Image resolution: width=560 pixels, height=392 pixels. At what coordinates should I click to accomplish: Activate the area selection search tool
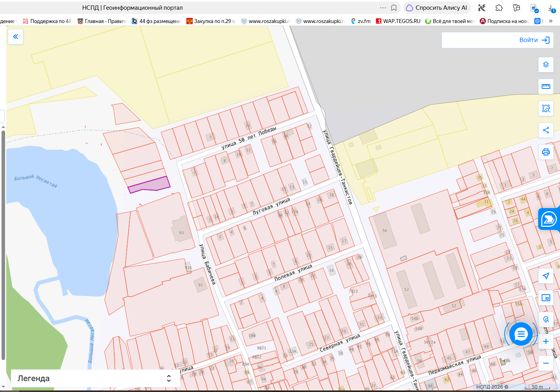[x=546, y=108]
